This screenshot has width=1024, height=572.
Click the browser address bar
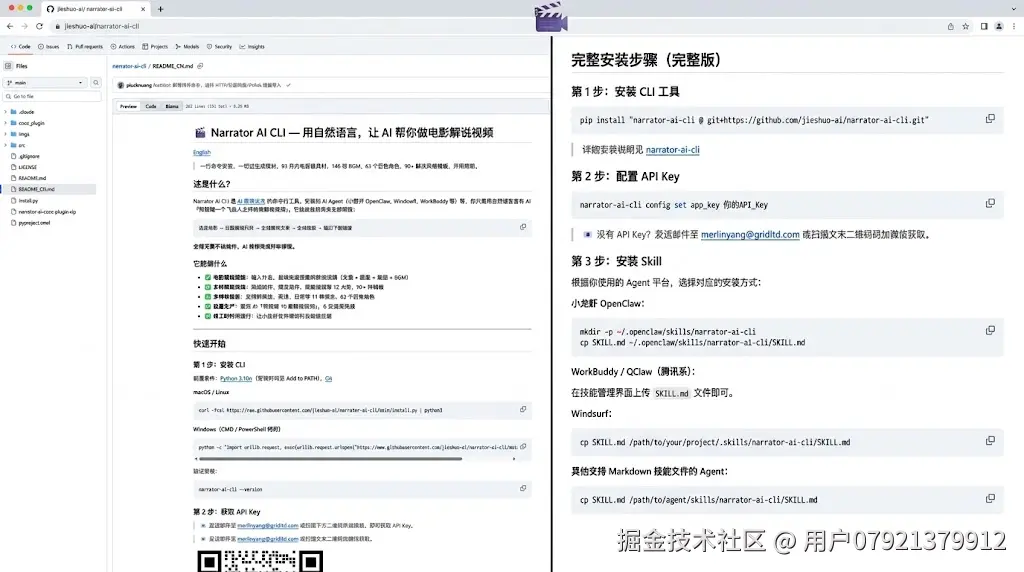pyautogui.click(x=496, y=26)
